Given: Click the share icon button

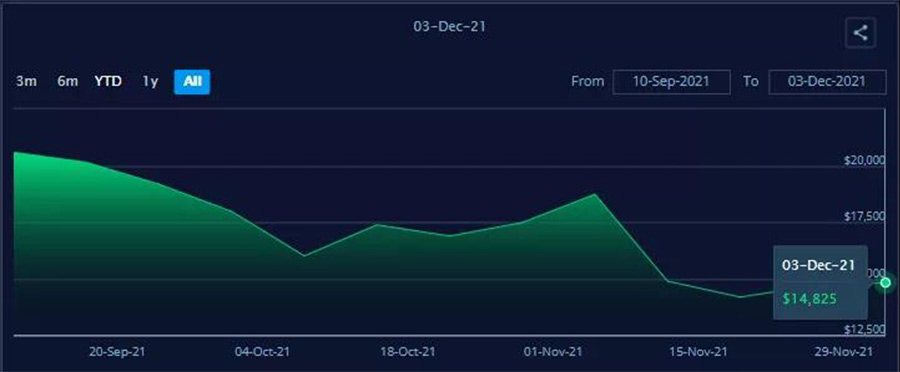Looking at the screenshot, I should pos(860,33).
